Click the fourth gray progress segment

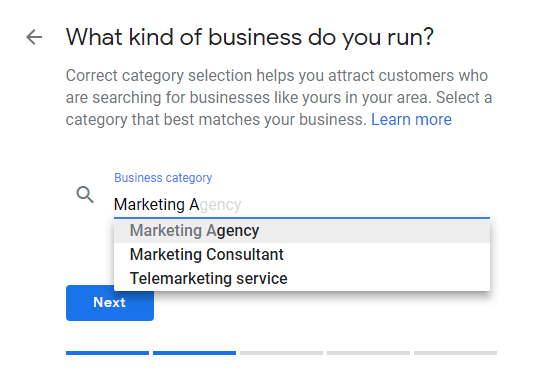[368, 353]
